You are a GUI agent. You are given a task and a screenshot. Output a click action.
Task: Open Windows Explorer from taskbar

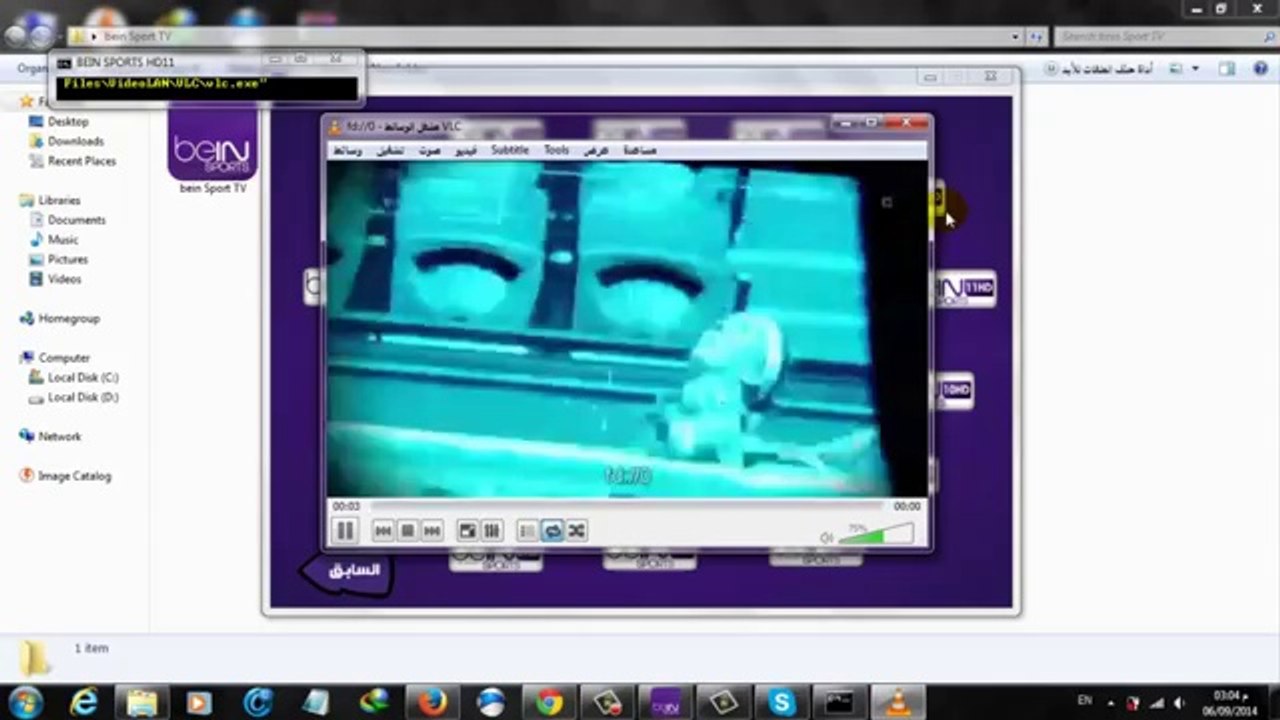[x=142, y=702]
